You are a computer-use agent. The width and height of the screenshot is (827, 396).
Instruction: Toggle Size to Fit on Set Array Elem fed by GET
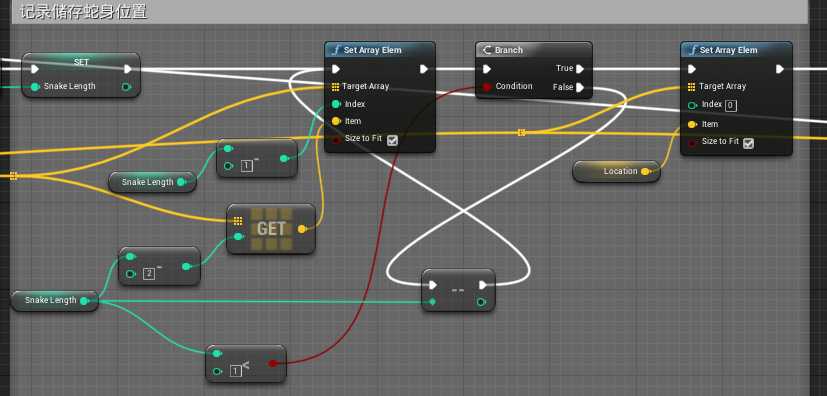(392, 140)
